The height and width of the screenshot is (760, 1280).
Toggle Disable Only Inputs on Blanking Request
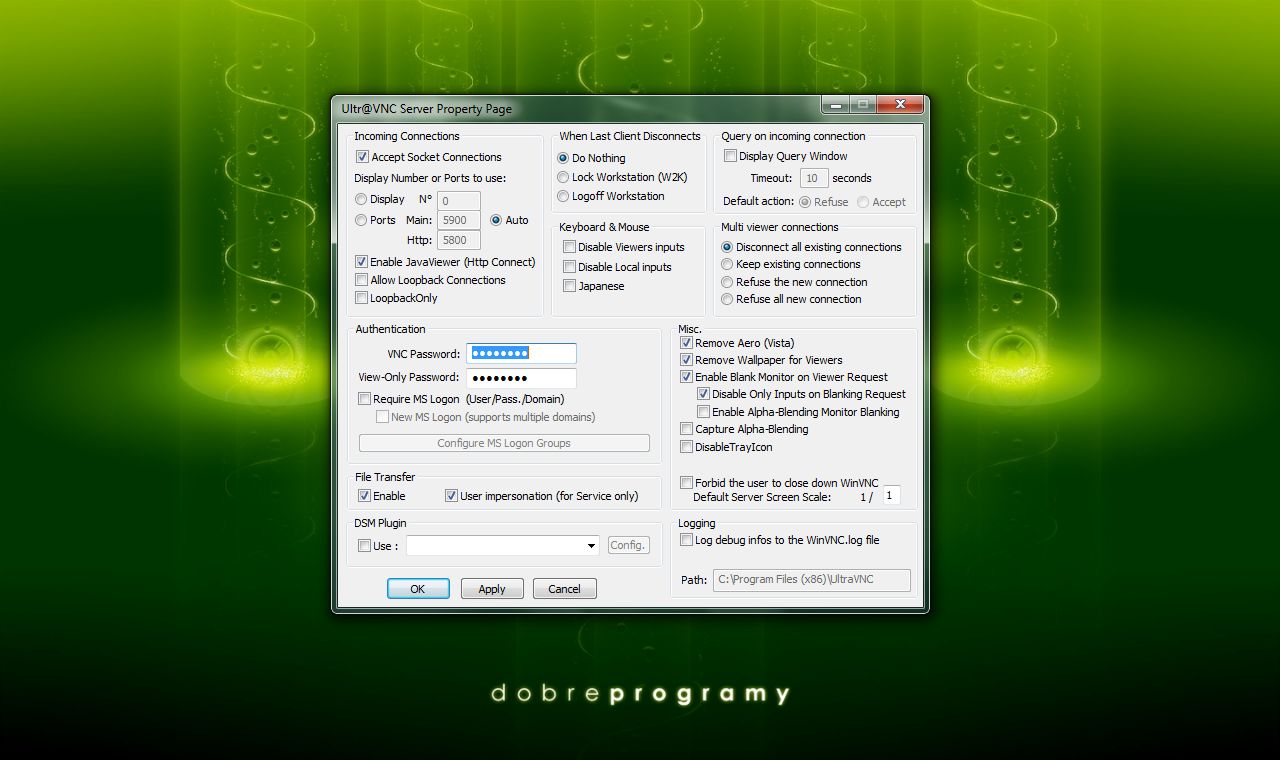click(703, 394)
